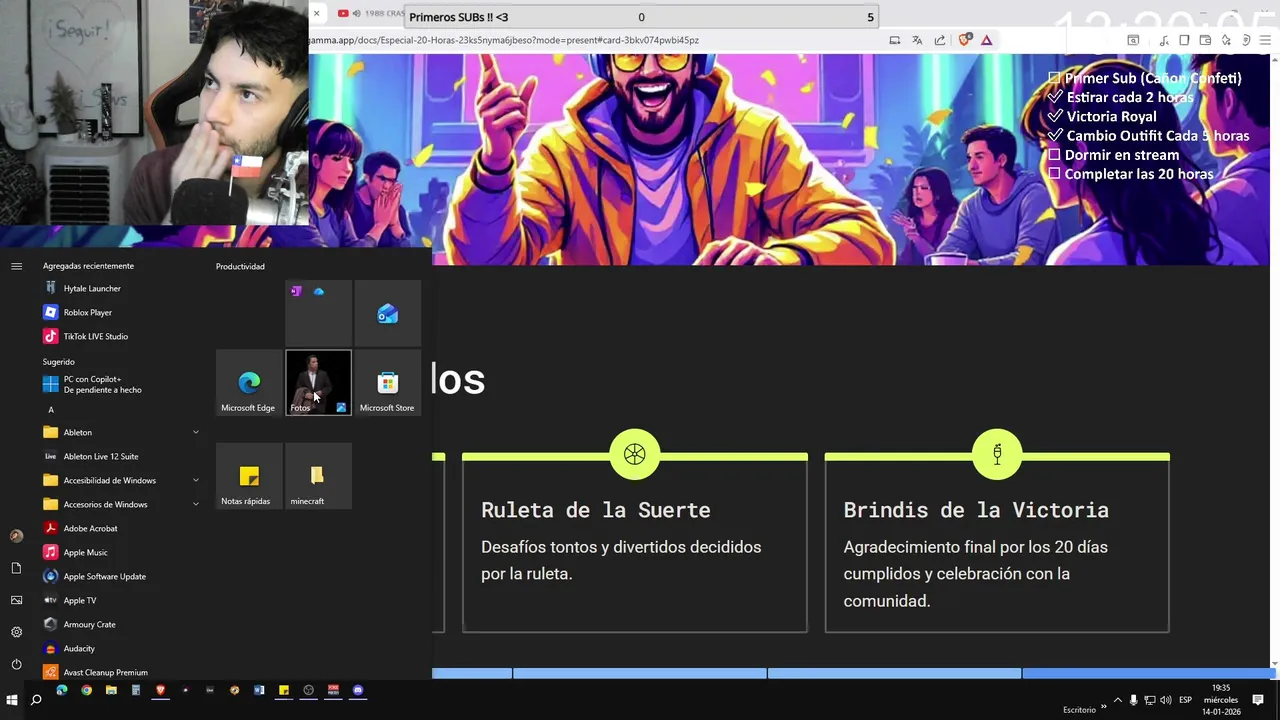Image resolution: width=1280 pixels, height=720 pixels.
Task: Select the Brindis de la Victoria card
Action: point(997,543)
